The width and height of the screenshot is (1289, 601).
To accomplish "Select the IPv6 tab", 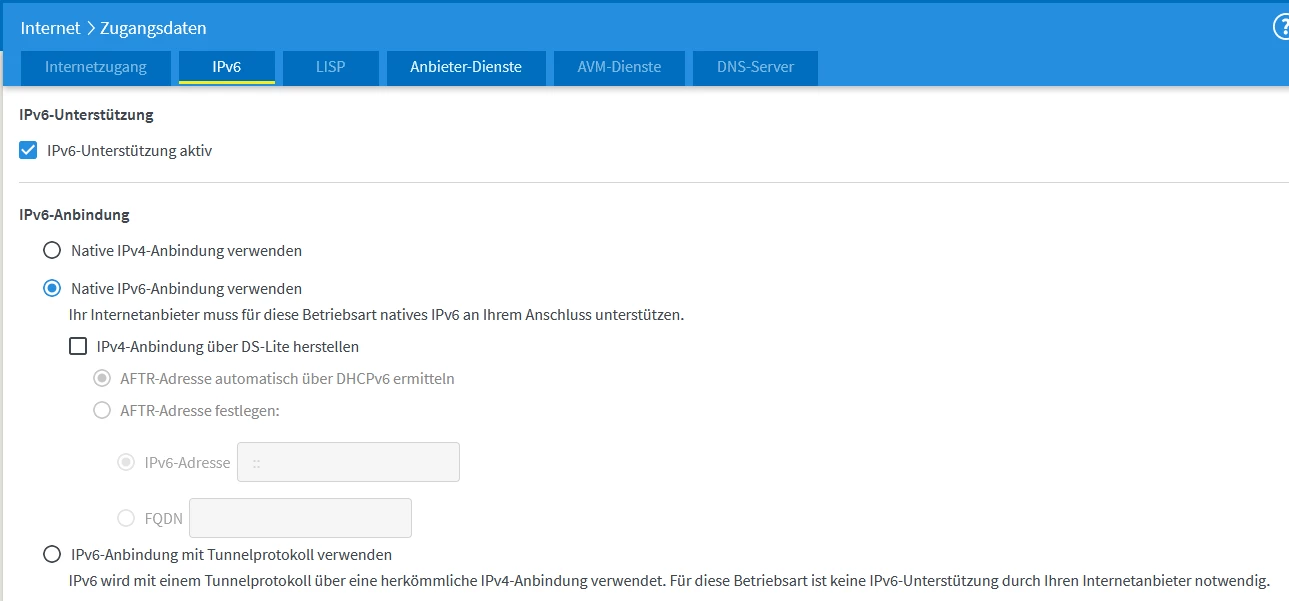I will (x=227, y=67).
